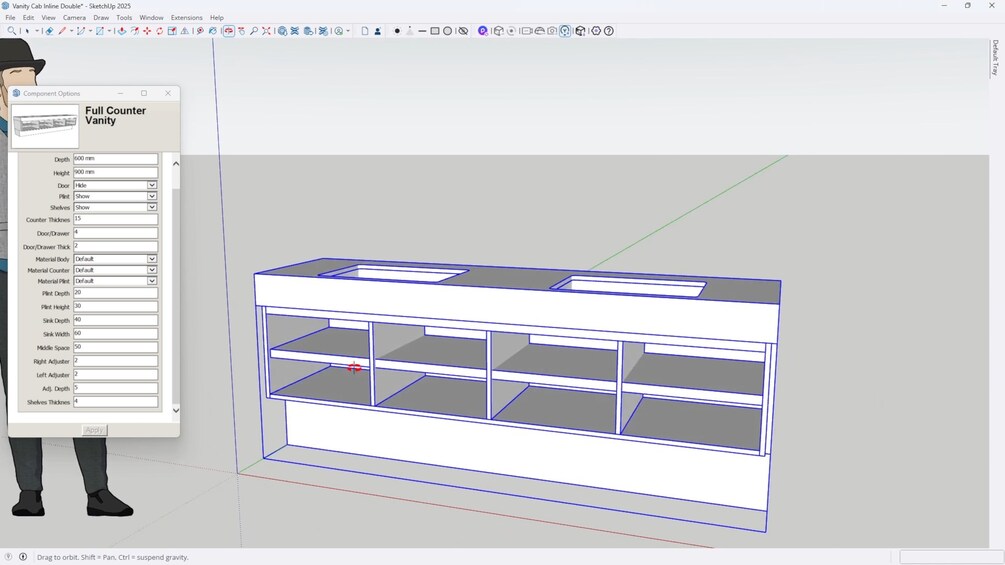This screenshot has height=565, width=1005.
Task: Click the Counter Thicknes input field
Action: click(115, 219)
